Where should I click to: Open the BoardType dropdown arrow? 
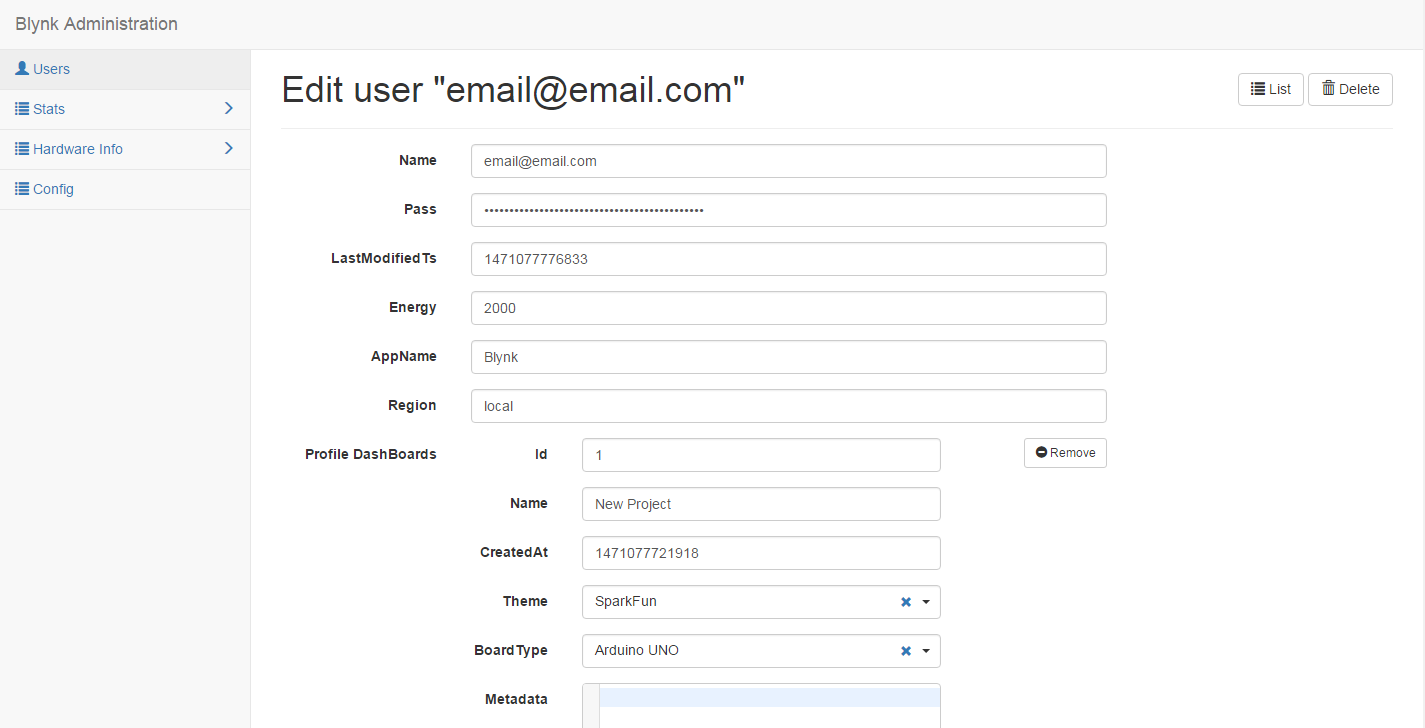[926, 651]
